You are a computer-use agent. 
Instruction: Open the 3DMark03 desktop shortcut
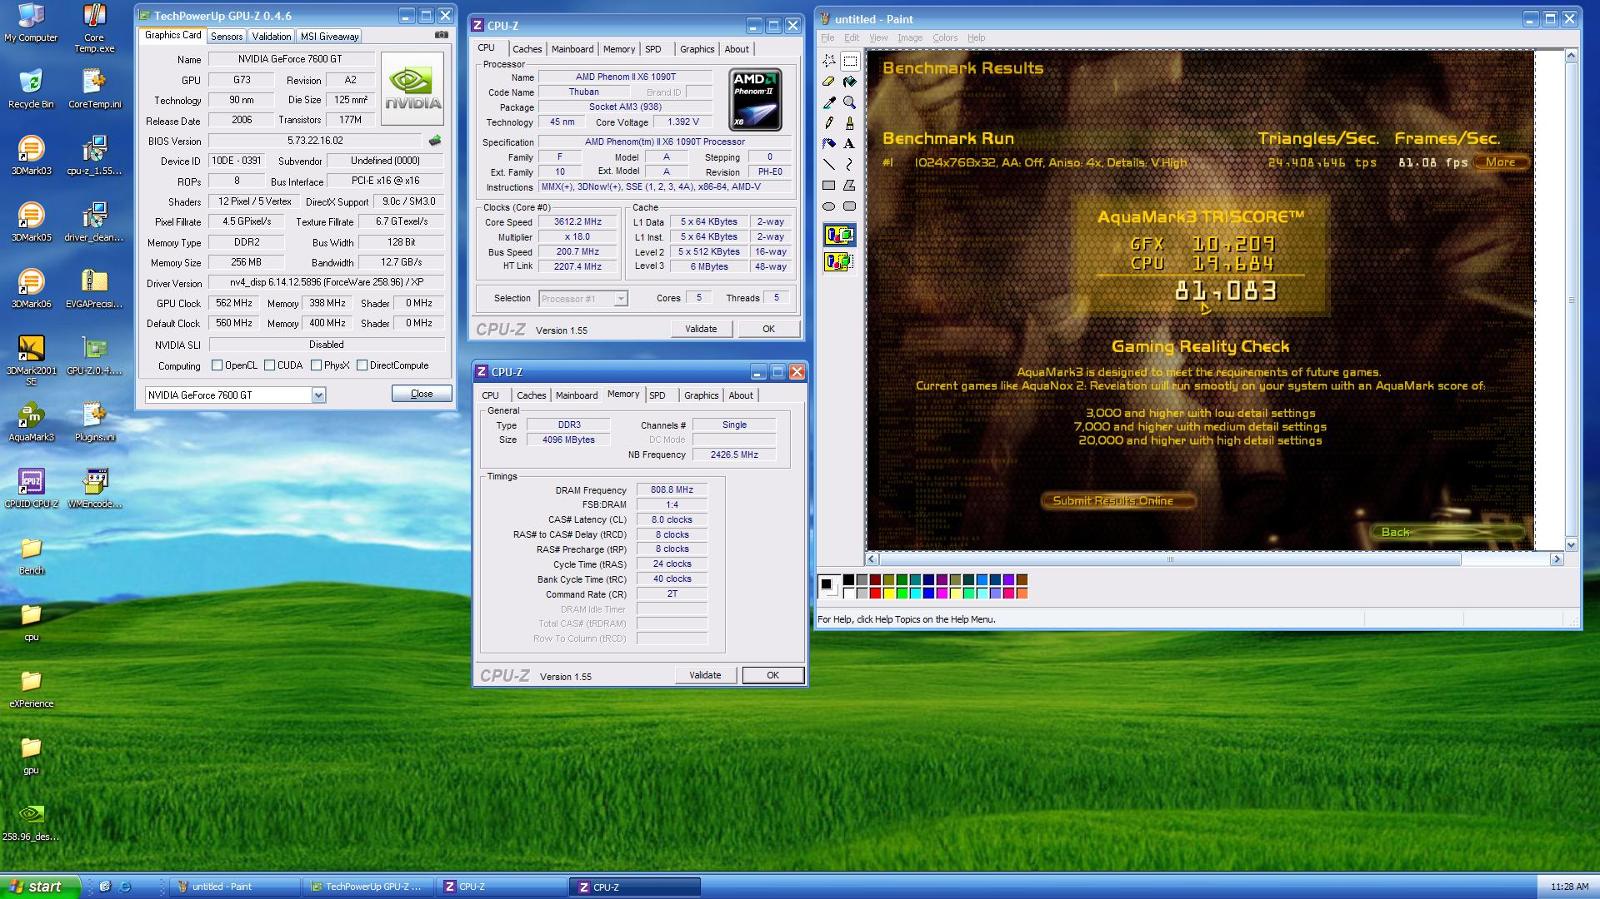(31, 155)
